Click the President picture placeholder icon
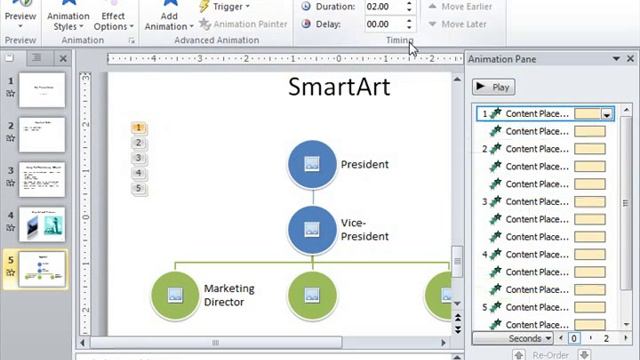Image resolution: width=640 pixels, height=360 pixels. click(312, 164)
